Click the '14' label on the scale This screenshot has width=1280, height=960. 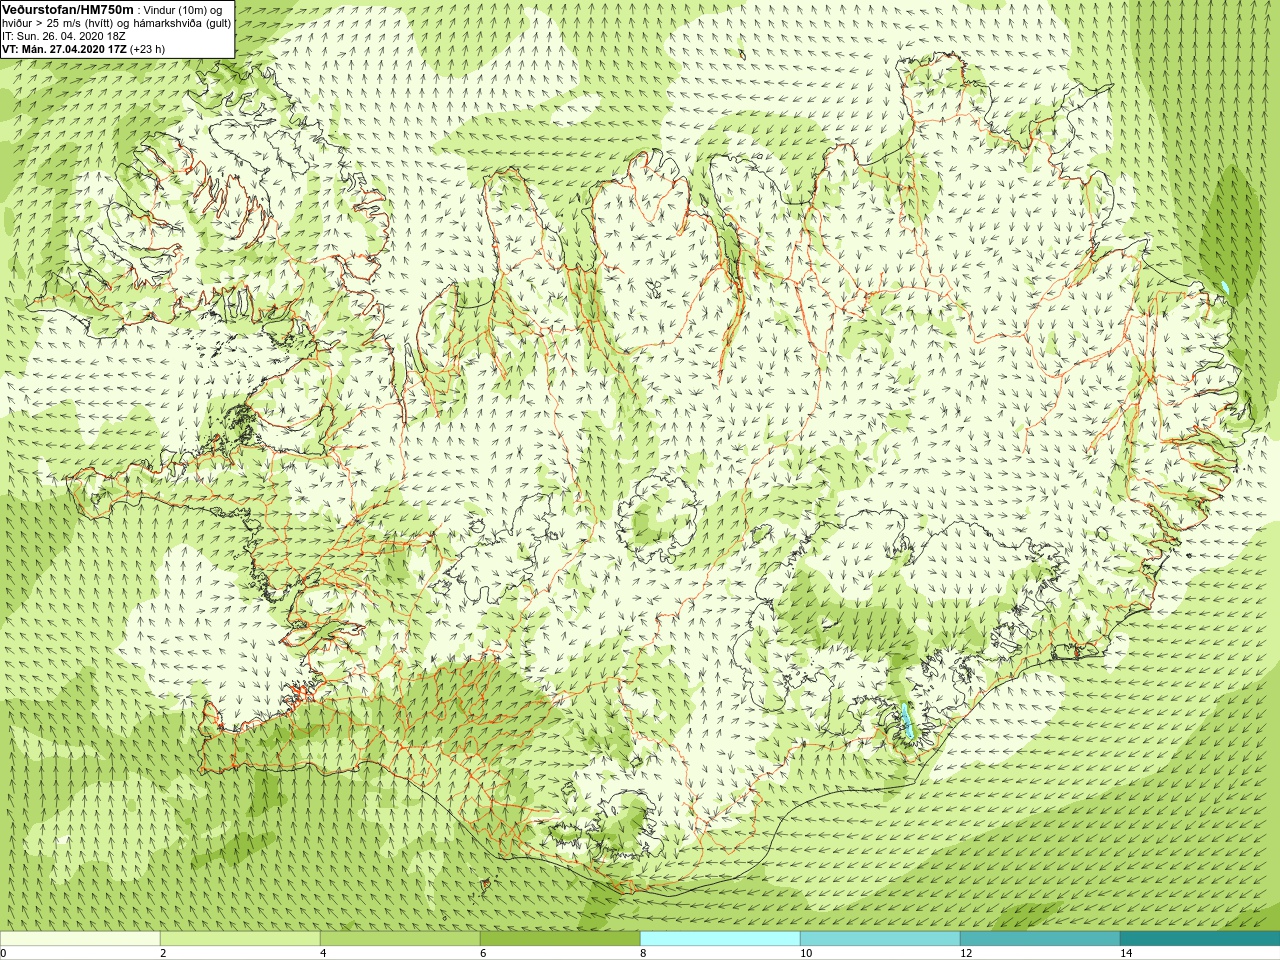click(x=1126, y=953)
